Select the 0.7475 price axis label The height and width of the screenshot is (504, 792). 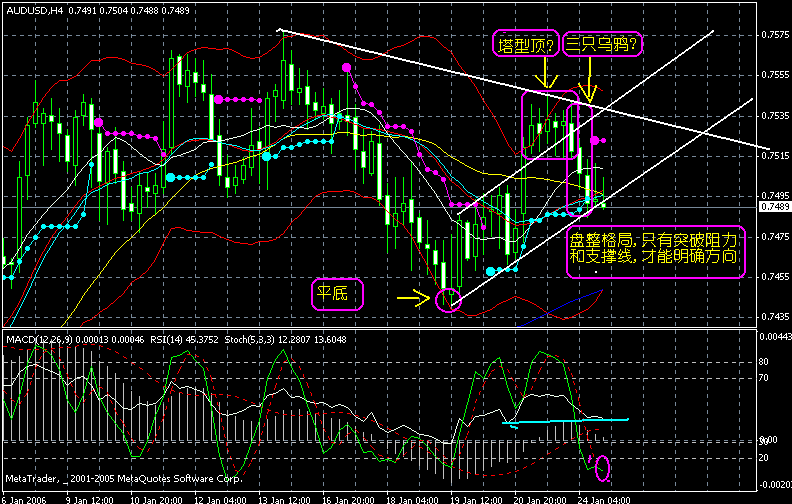click(x=775, y=236)
